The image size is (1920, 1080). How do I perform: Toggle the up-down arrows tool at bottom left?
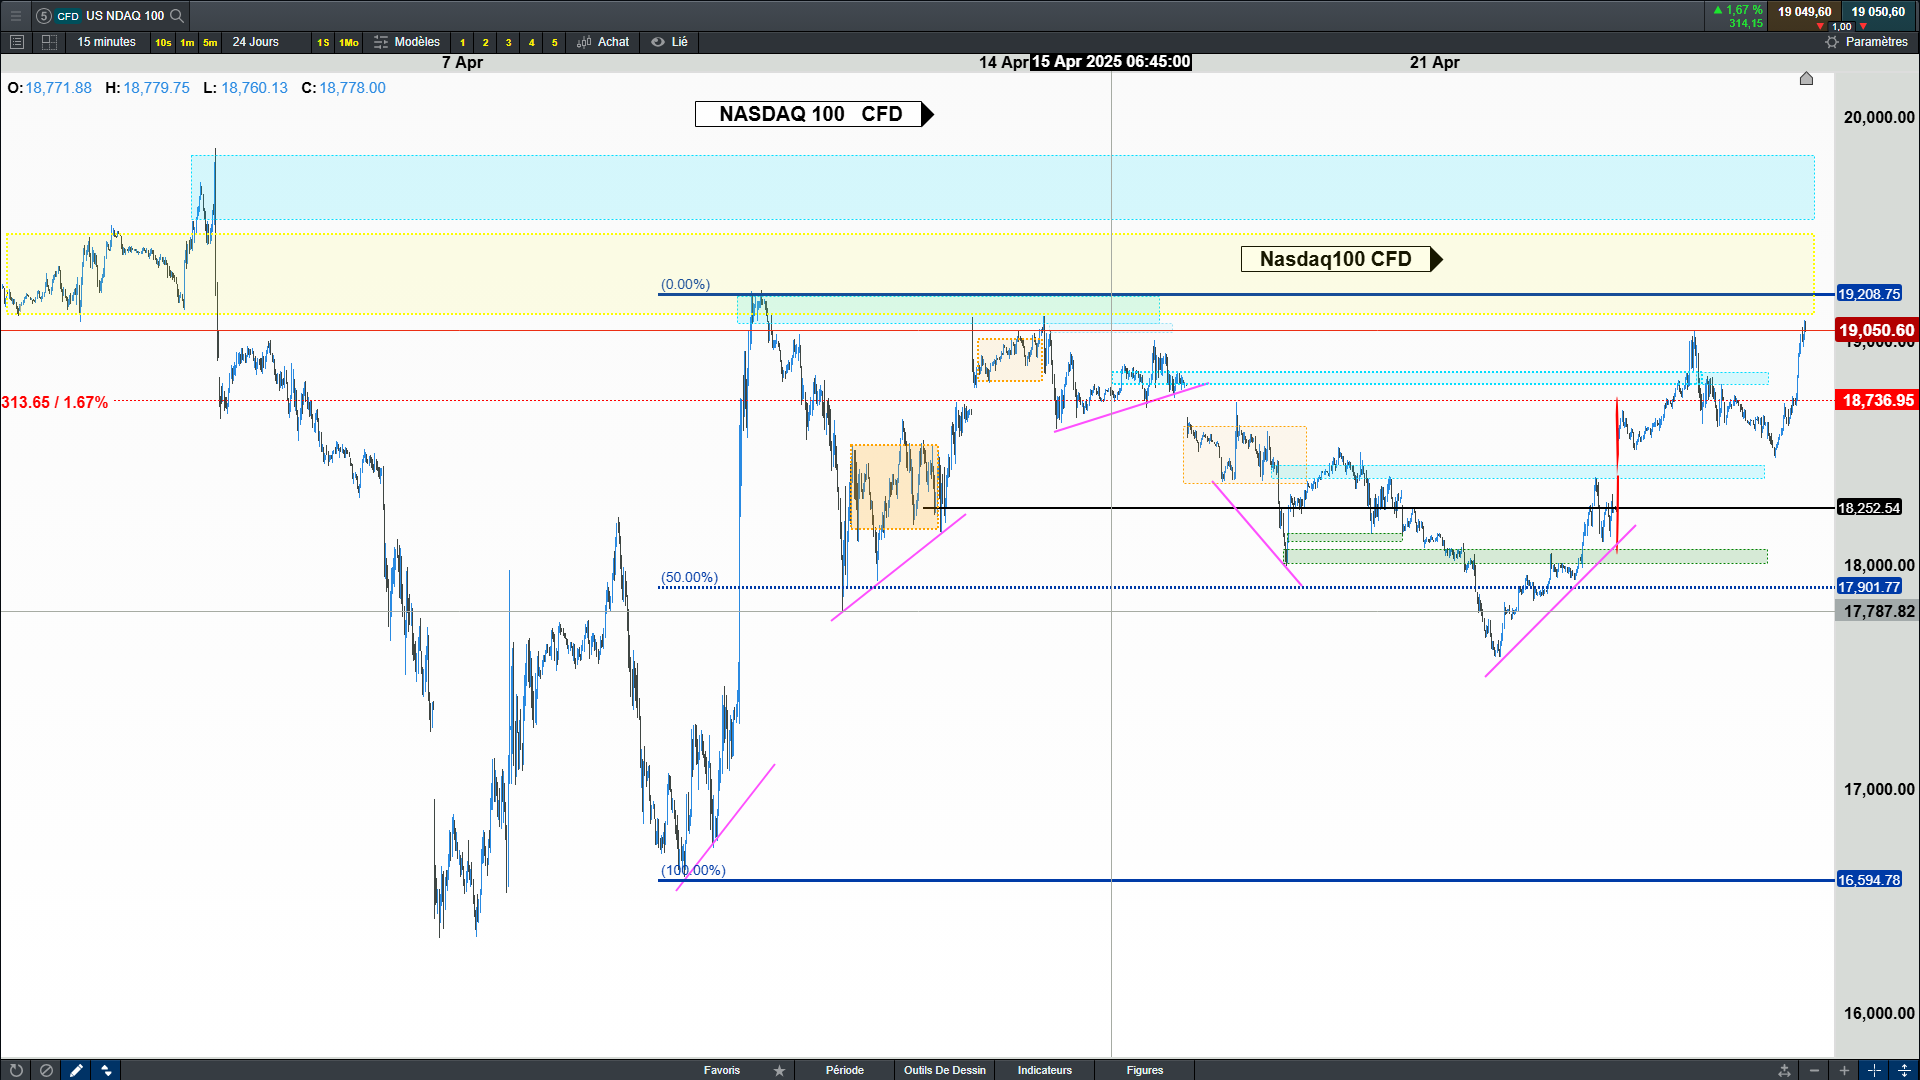(x=106, y=1070)
